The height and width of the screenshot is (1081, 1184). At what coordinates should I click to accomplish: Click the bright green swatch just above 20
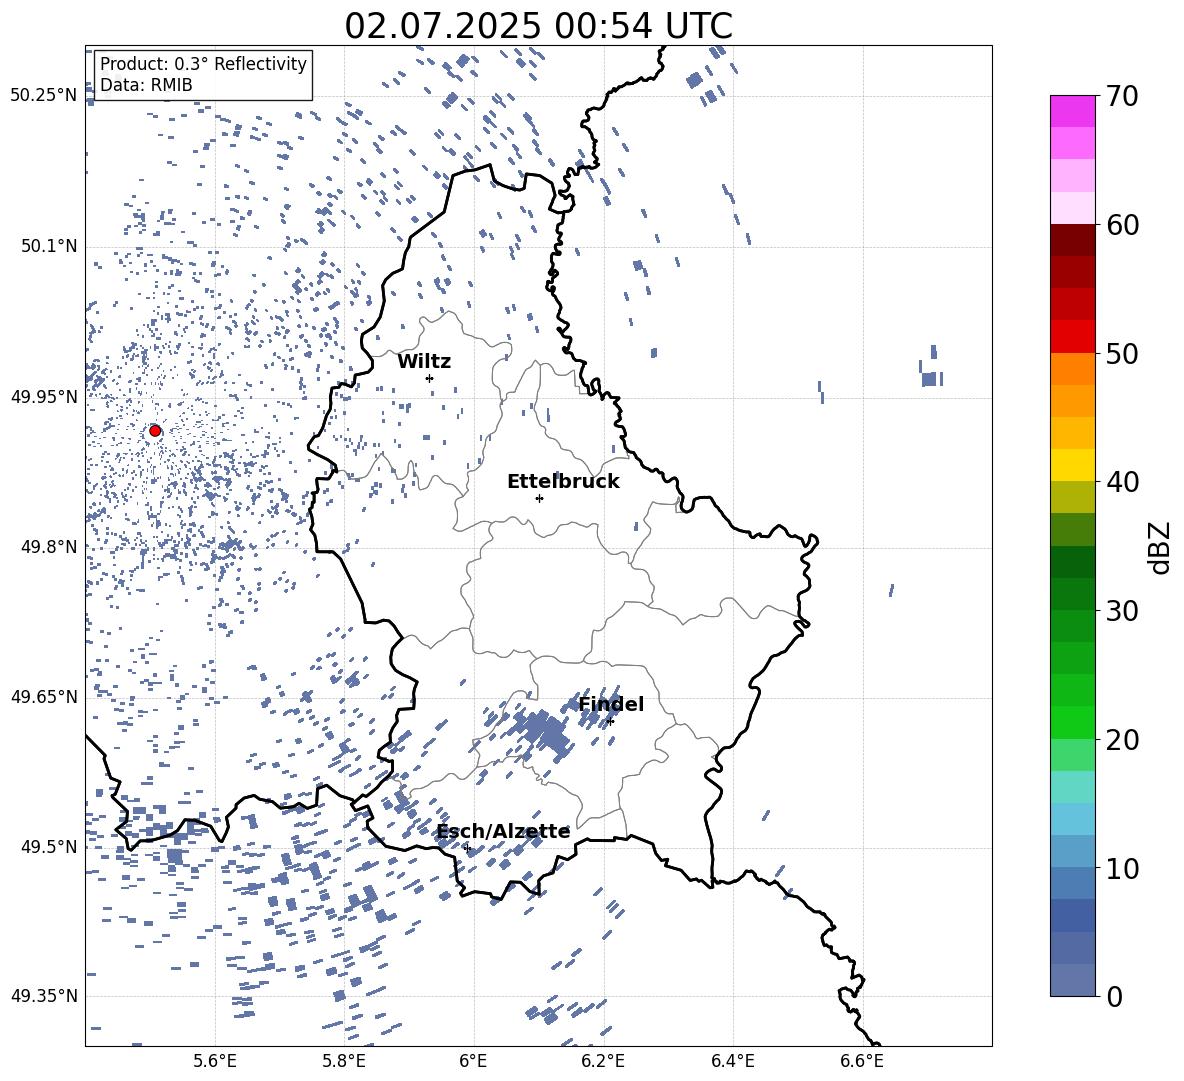[1073, 722]
